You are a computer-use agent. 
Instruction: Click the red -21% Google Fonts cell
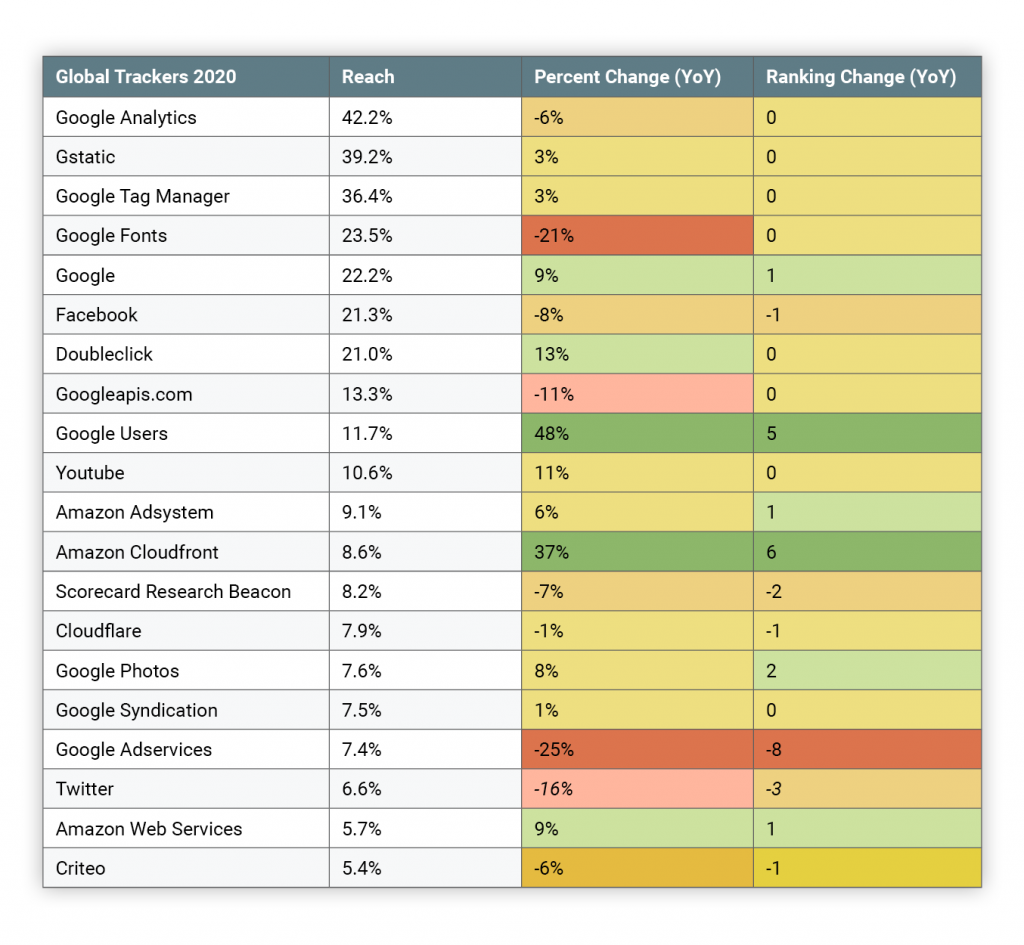(x=637, y=236)
